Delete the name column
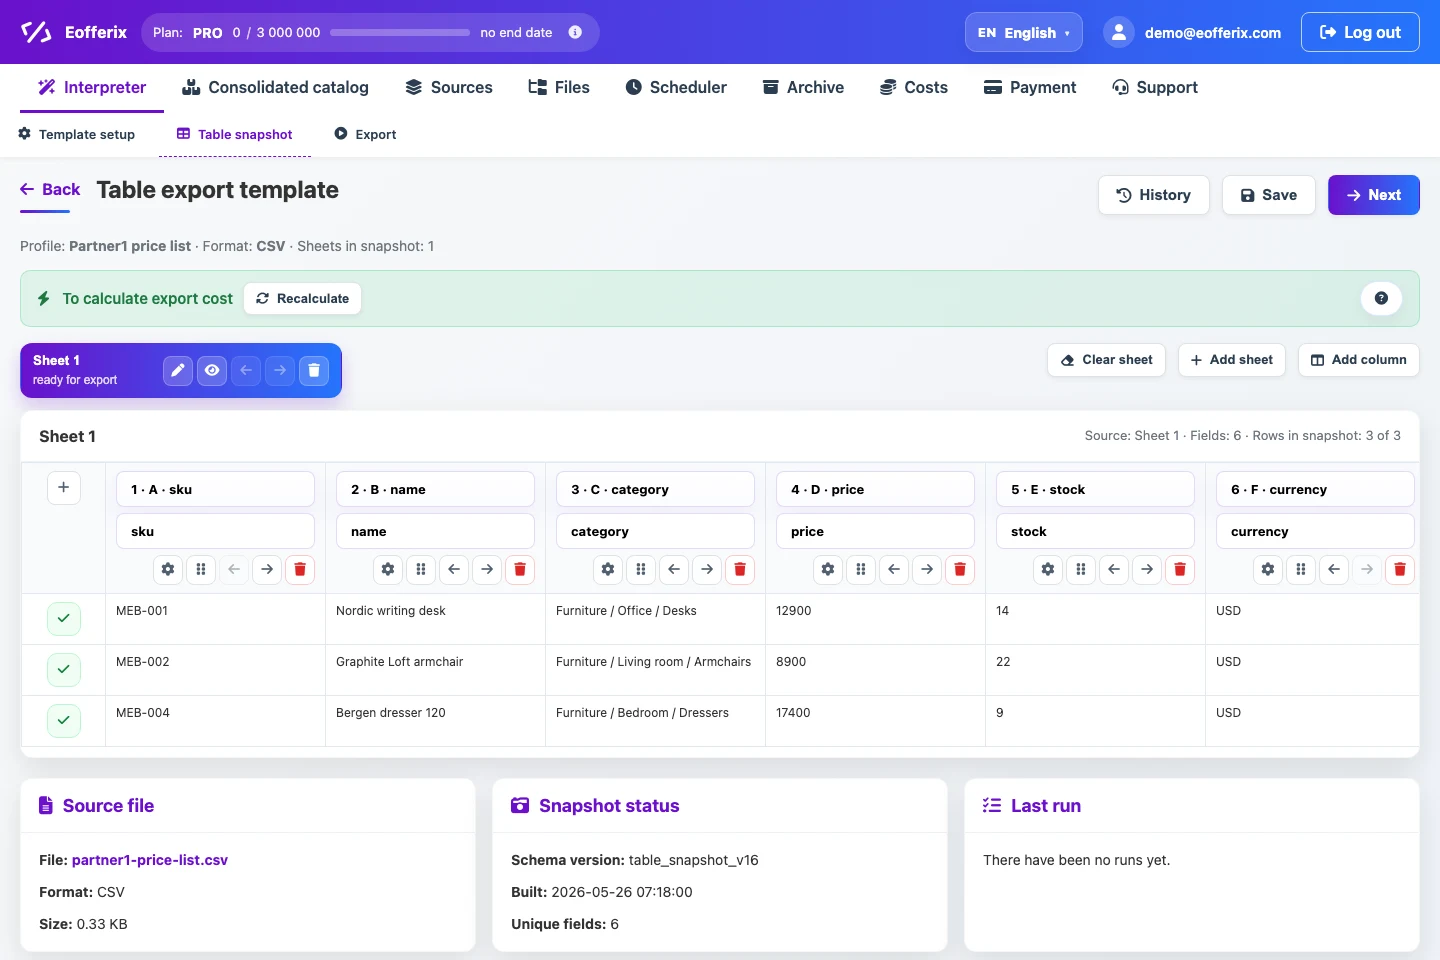1440x960 pixels. 520,569
